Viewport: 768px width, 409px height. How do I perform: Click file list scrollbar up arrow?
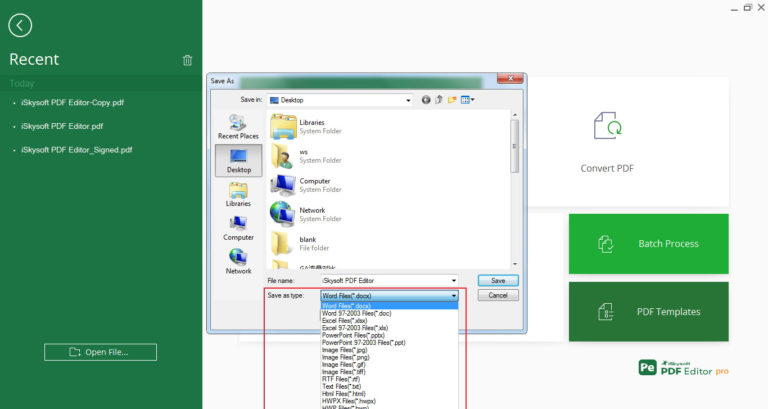pyautogui.click(x=514, y=115)
